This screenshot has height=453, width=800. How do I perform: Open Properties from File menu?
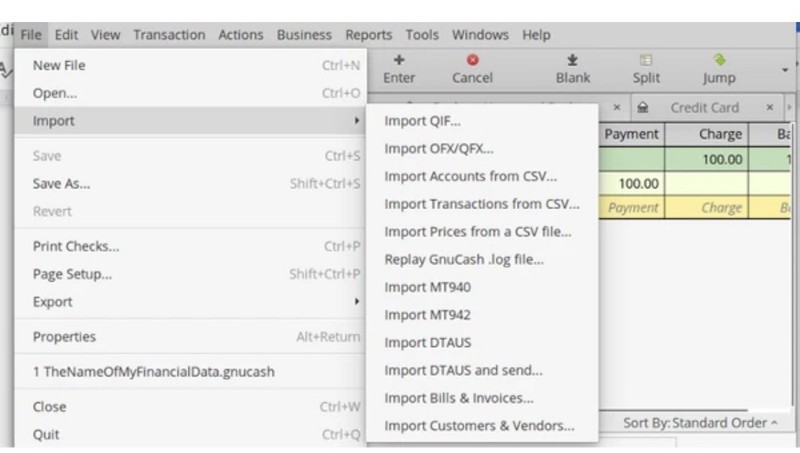pyautogui.click(x=189, y=337)
